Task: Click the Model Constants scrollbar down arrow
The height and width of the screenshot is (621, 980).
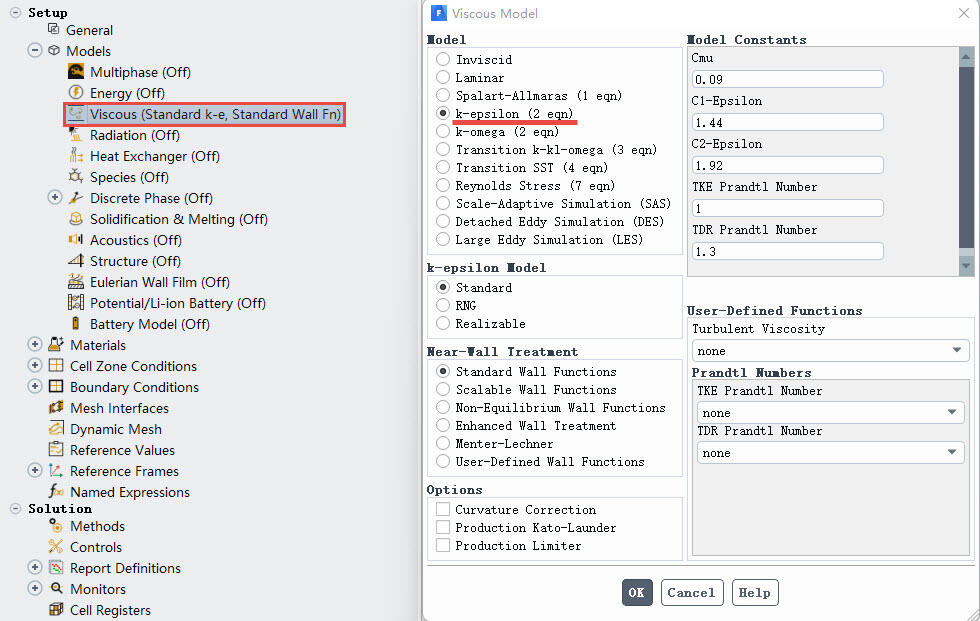Action: pyautogui.click(x=966, y=266)
